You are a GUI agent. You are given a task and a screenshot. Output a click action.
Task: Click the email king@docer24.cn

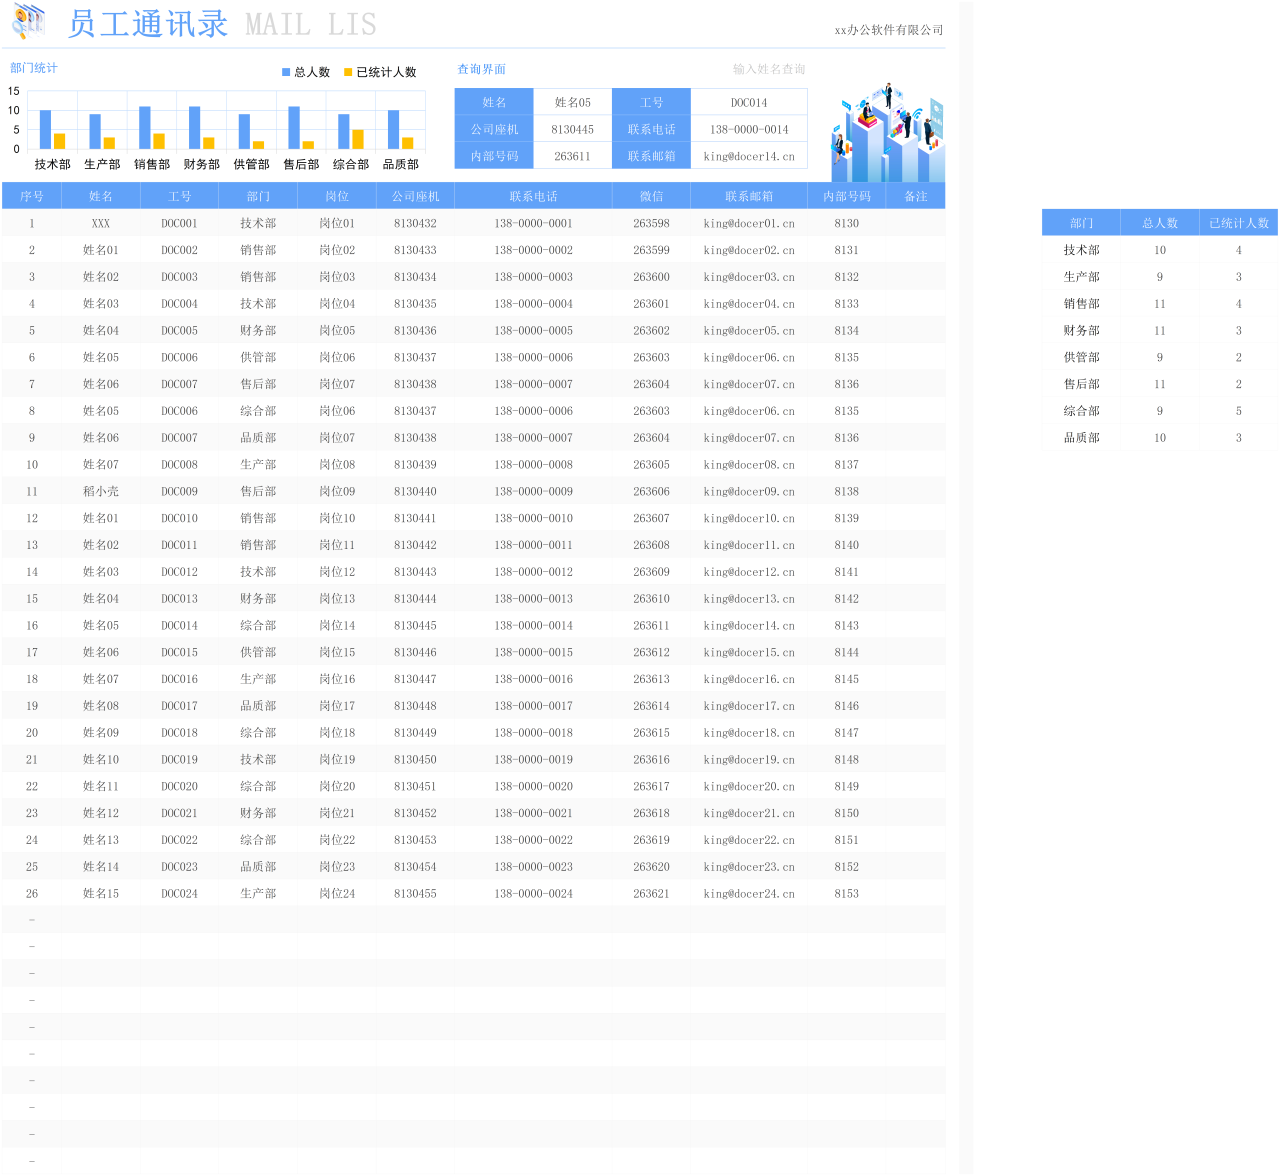749,894
